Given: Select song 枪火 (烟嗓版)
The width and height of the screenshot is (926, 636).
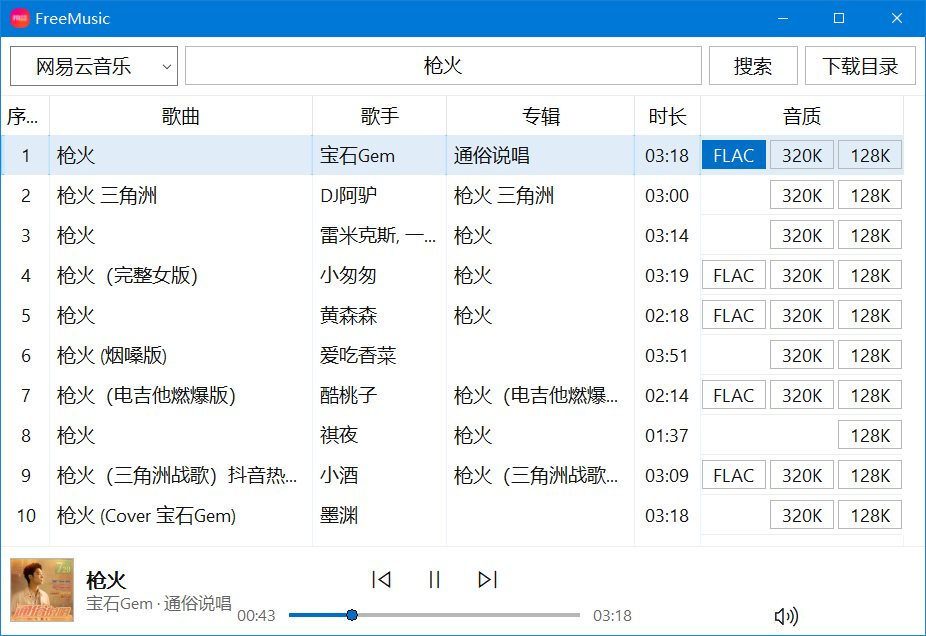Looking at the screenshot, I should point(112,355).
